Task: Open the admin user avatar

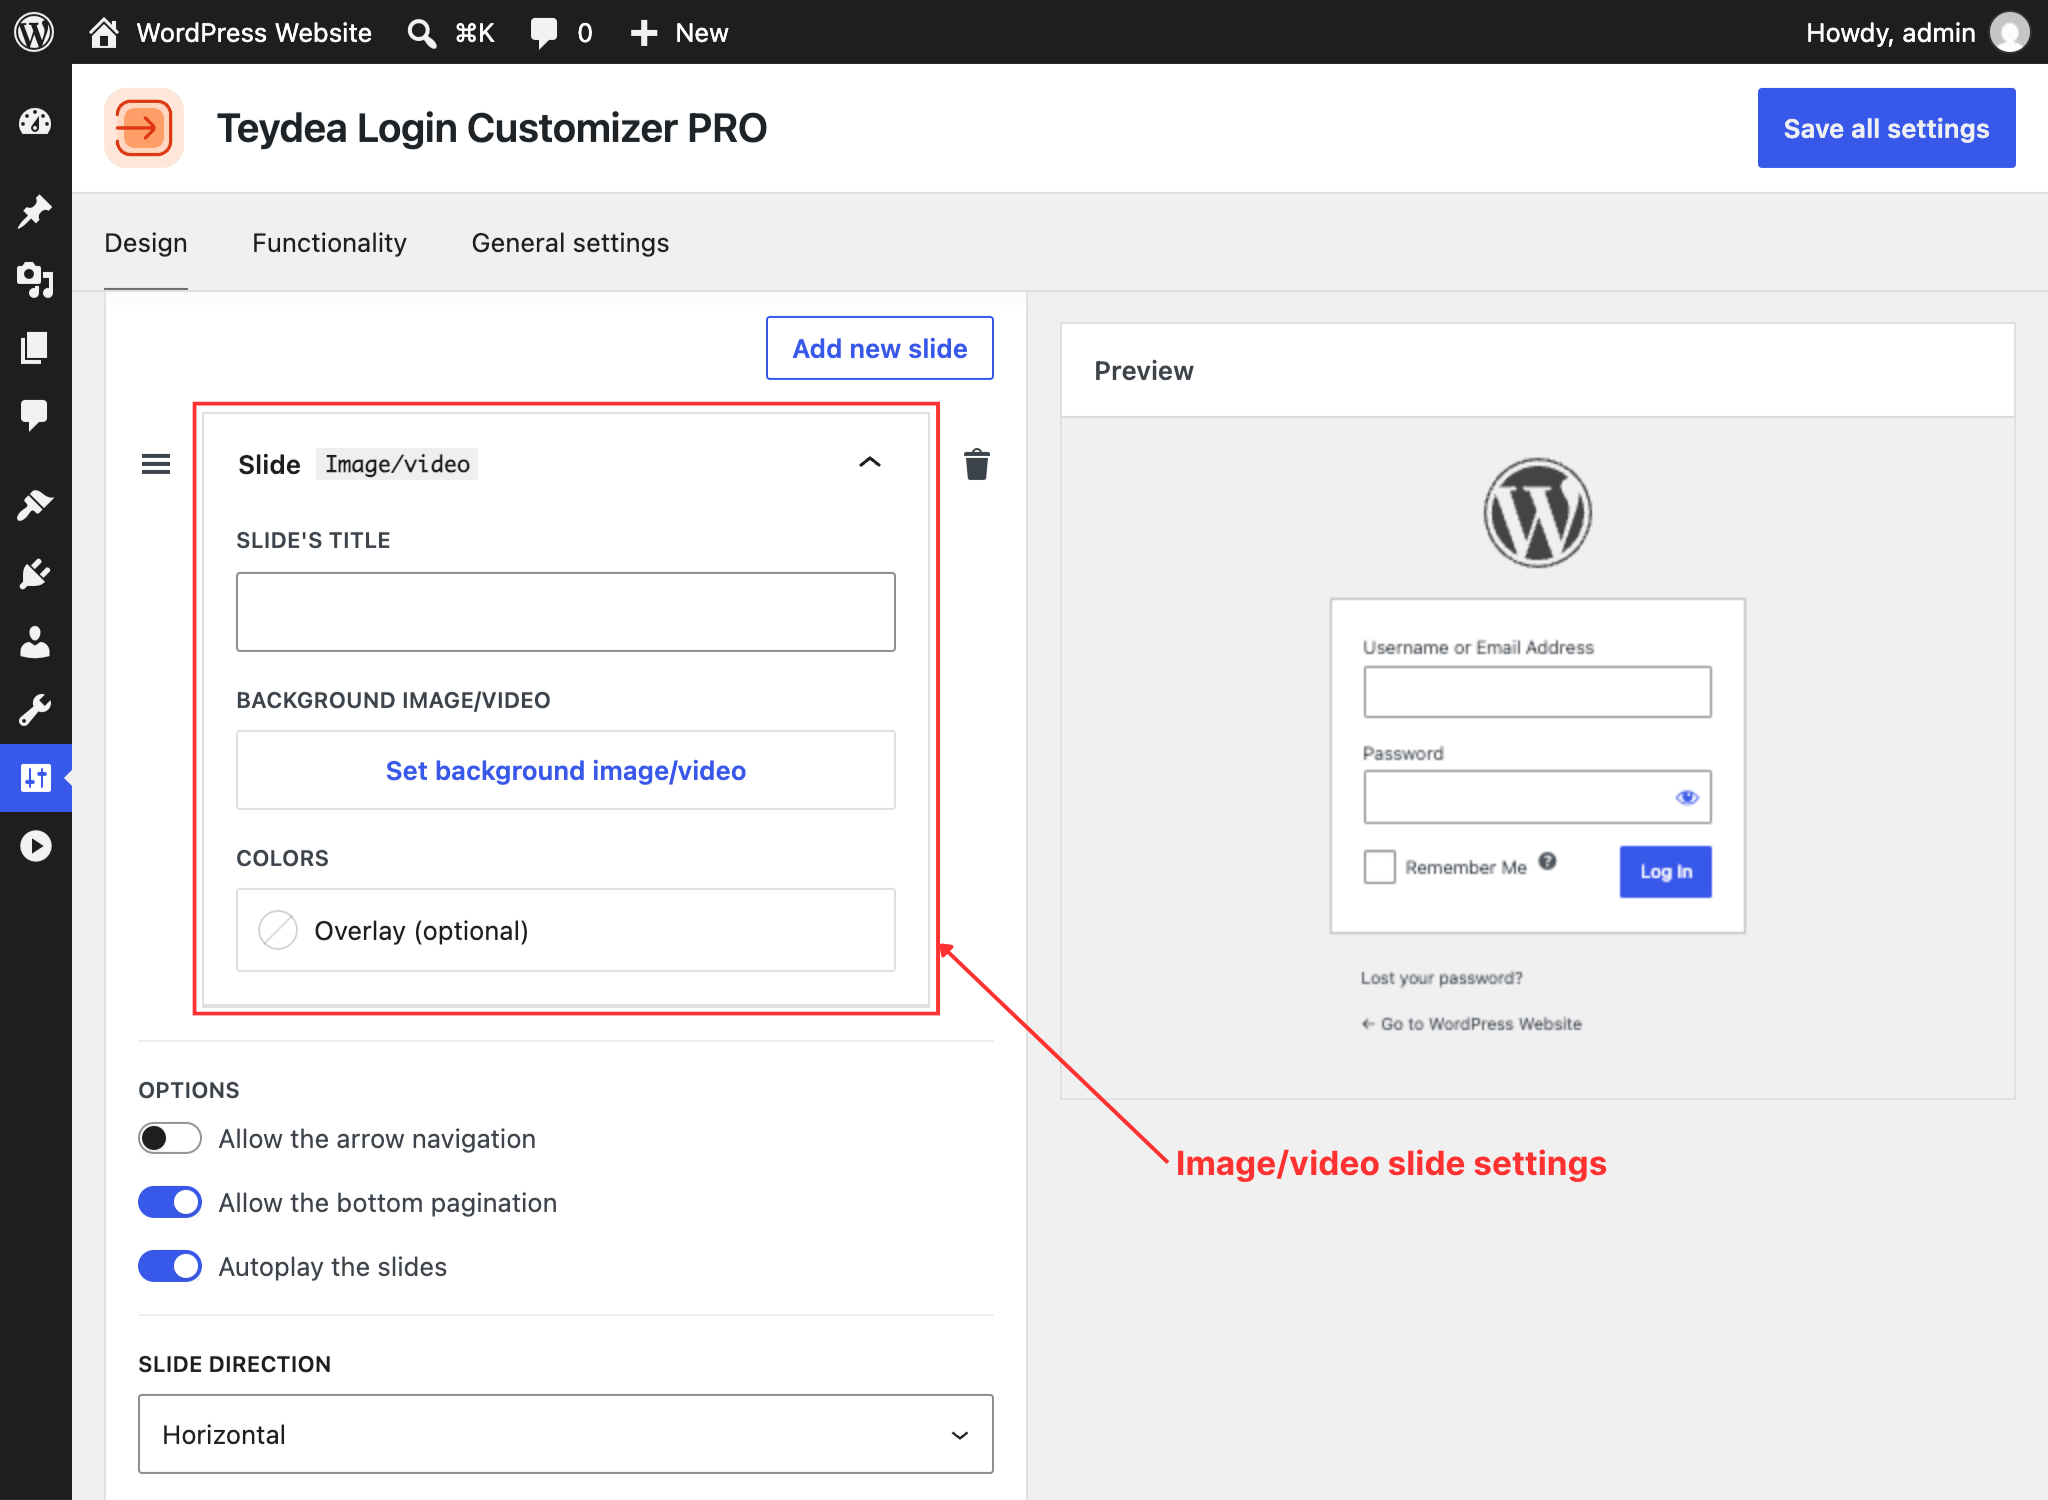Action: point(2009,33)
